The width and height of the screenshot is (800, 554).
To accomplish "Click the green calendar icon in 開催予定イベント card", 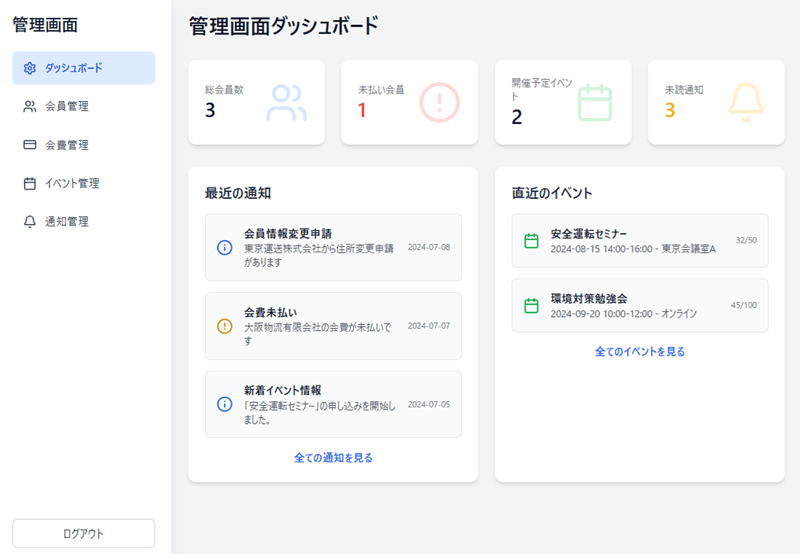I will point(595,103).
